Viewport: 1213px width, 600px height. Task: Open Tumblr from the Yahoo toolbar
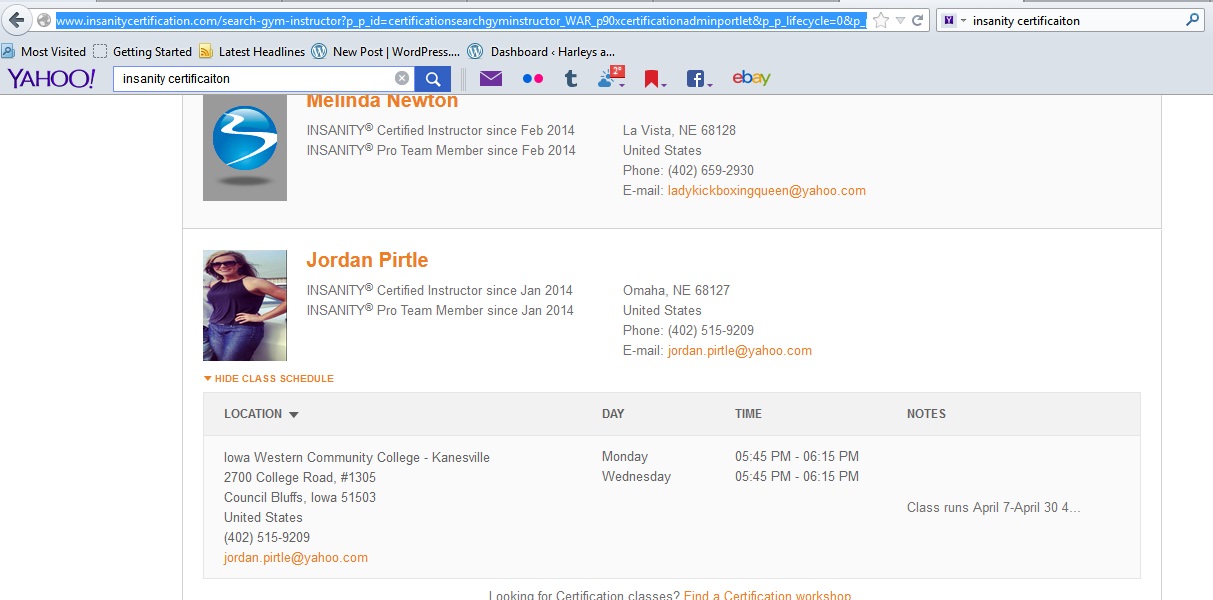[571, 78]
